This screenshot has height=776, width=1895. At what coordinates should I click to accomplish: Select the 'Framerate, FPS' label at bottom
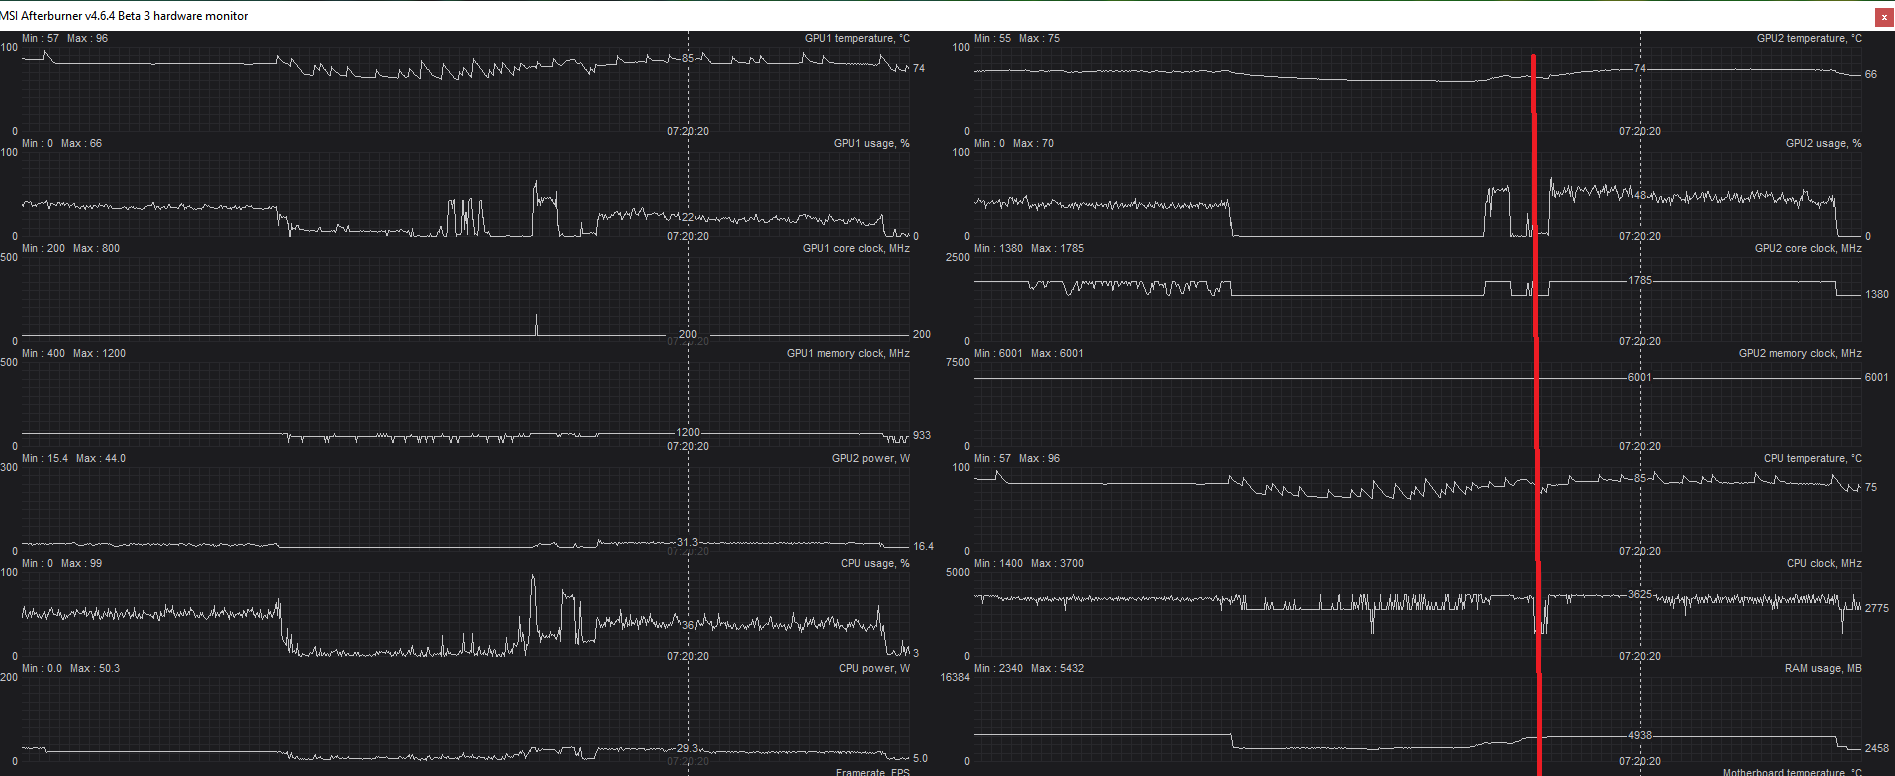pyautogui.click(x=873, y=771)
